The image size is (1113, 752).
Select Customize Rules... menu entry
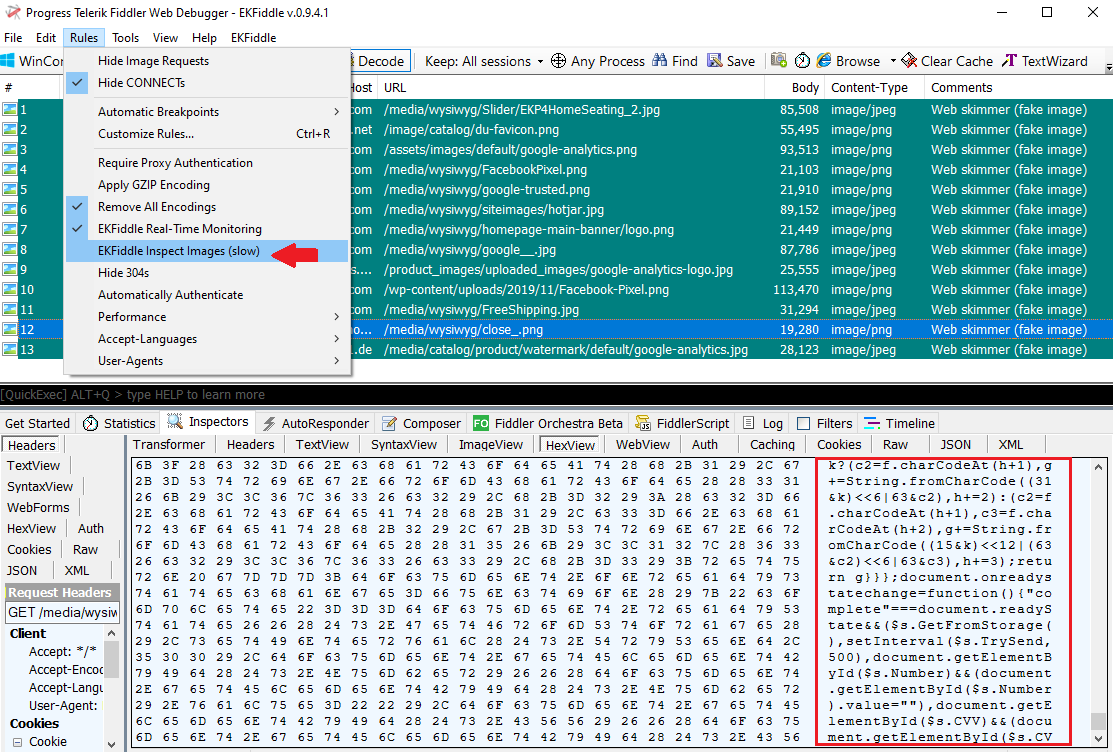[207, 133]
